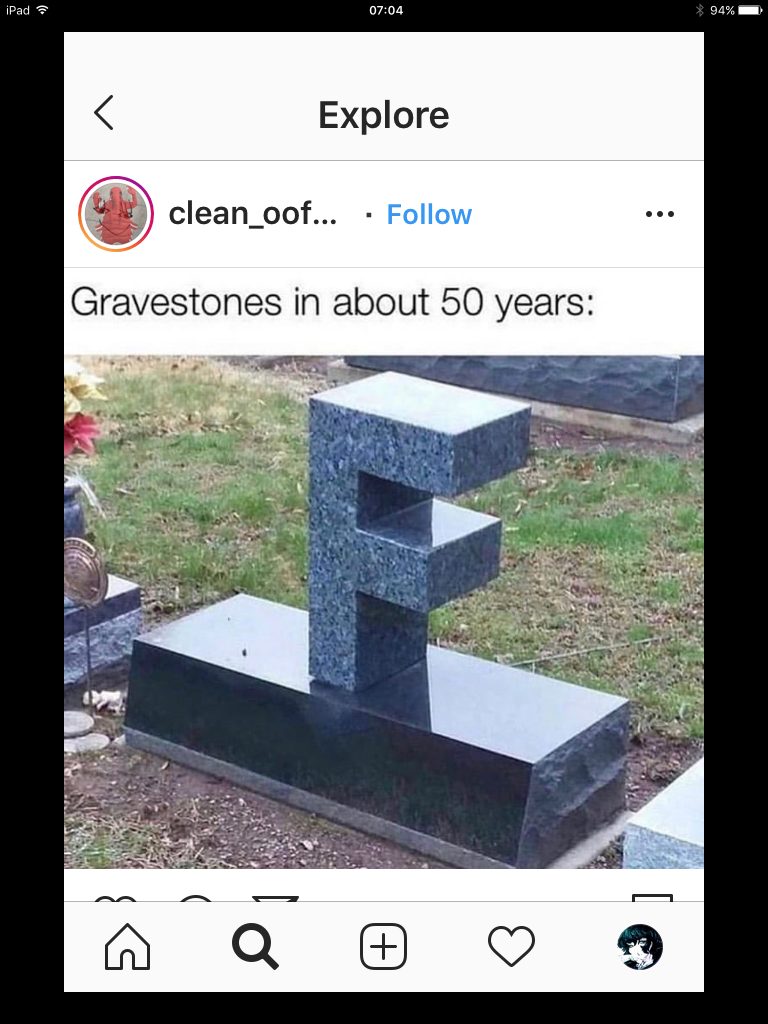Open comments with speech bubble icon
Viewport: 768px width, 1024px height.
(x=195, y=899)
